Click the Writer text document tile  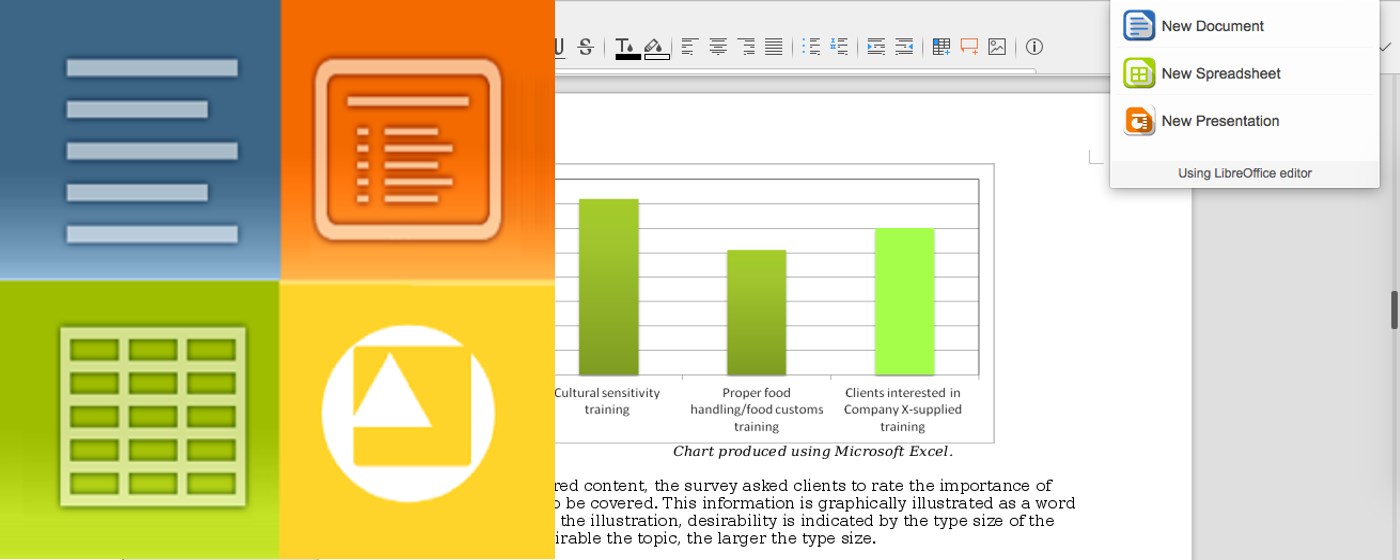coord(140,140)
